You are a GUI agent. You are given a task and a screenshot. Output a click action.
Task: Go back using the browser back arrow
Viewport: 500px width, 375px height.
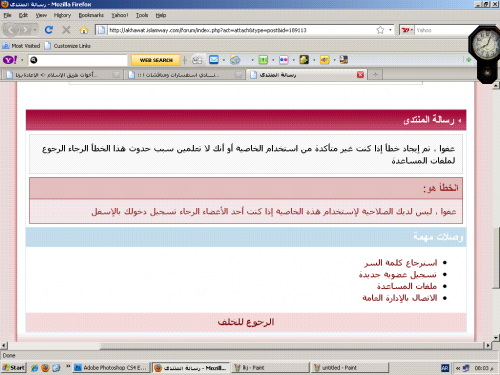(11, 30)
